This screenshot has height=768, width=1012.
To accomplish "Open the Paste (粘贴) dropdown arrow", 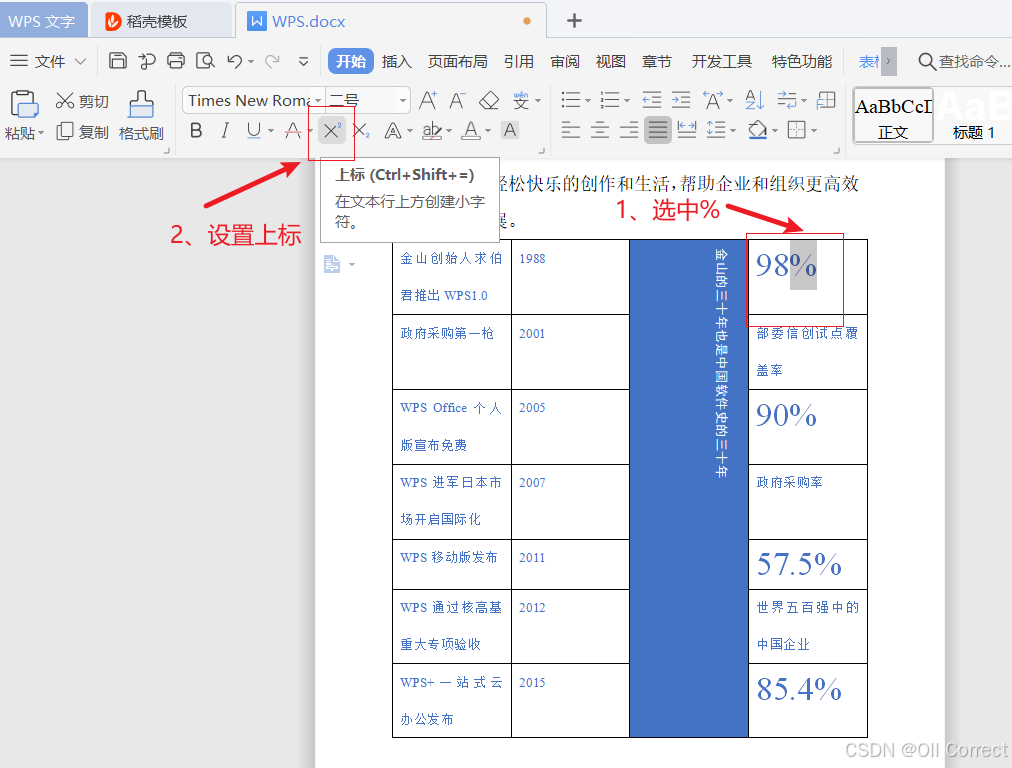I will (x=41, y=133).
